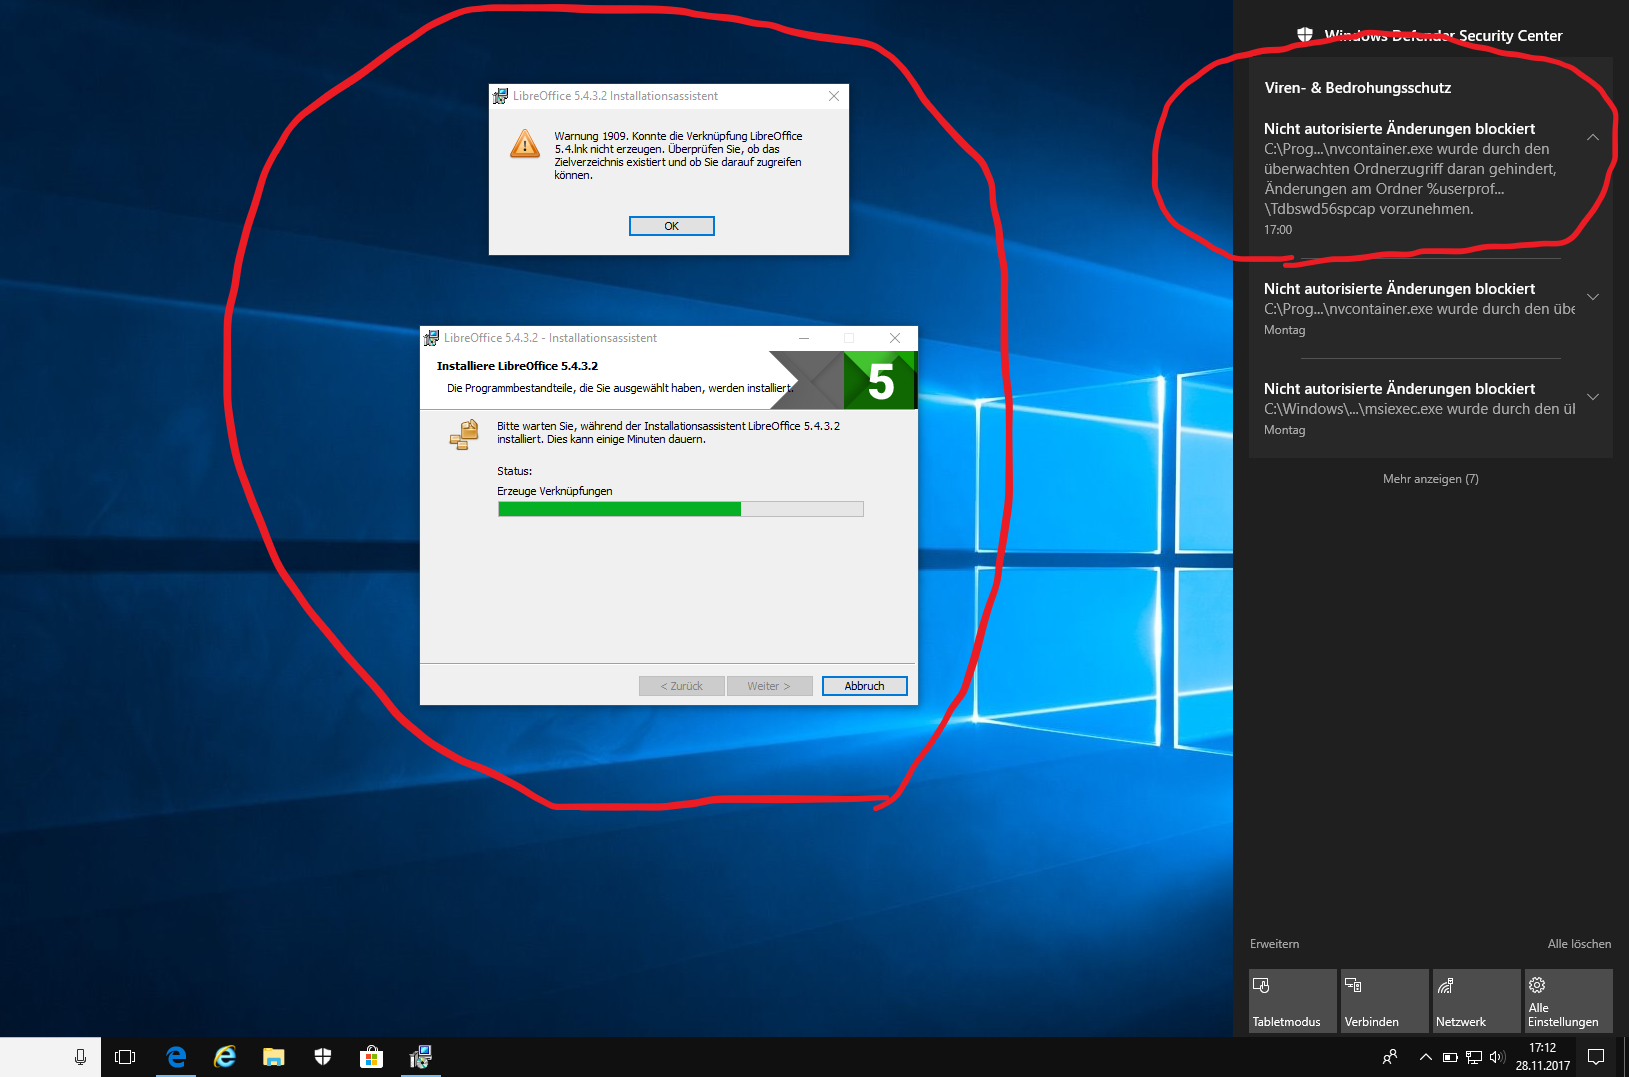Image resolution: width=1629 pixels, height=1077 pixels.
Task: Expand the msiexec.exe blocked notification
Action: 1593,397
